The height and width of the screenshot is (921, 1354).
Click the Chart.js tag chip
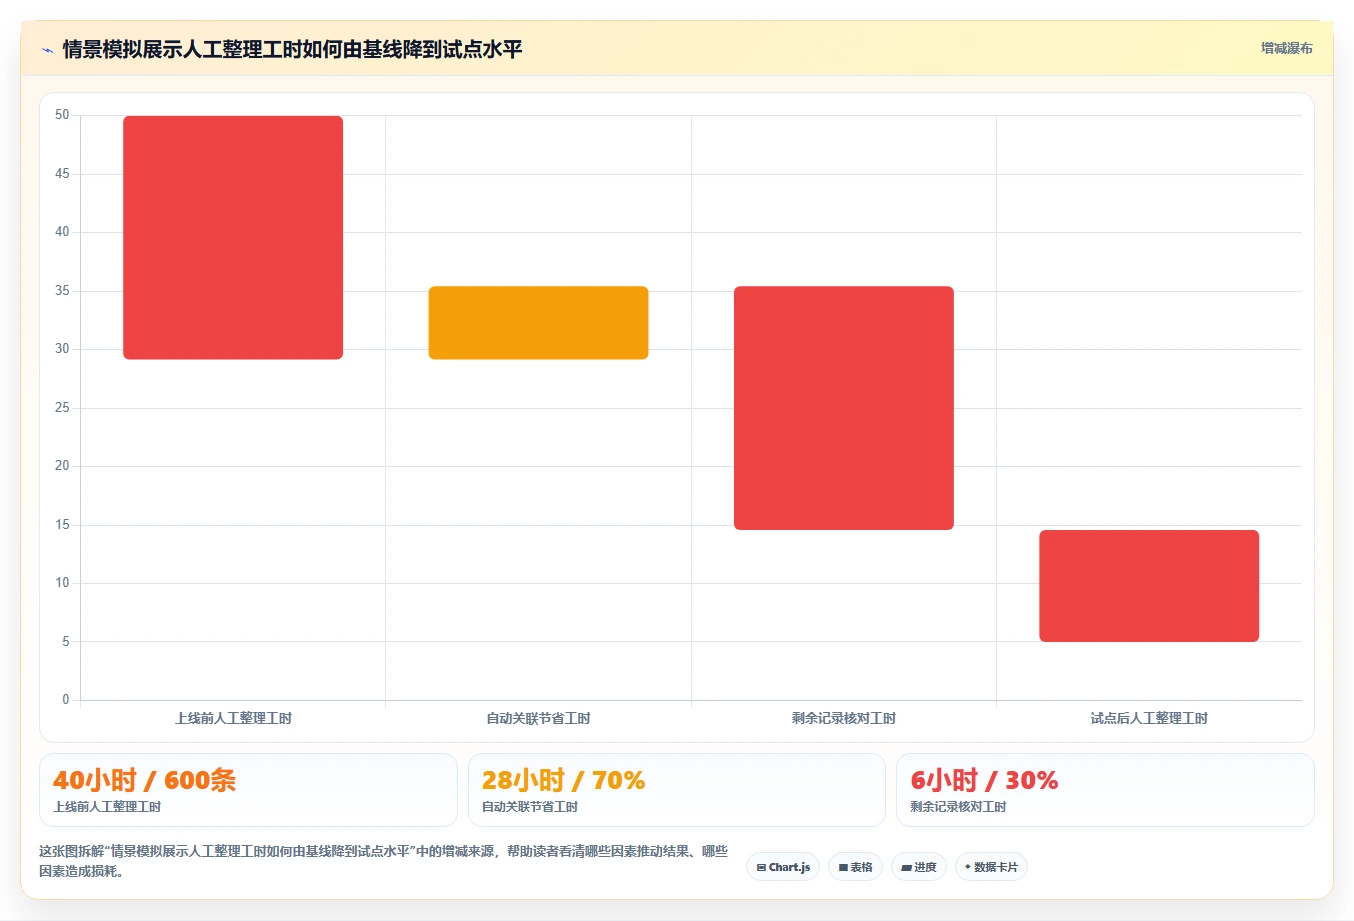pos(783,867)
